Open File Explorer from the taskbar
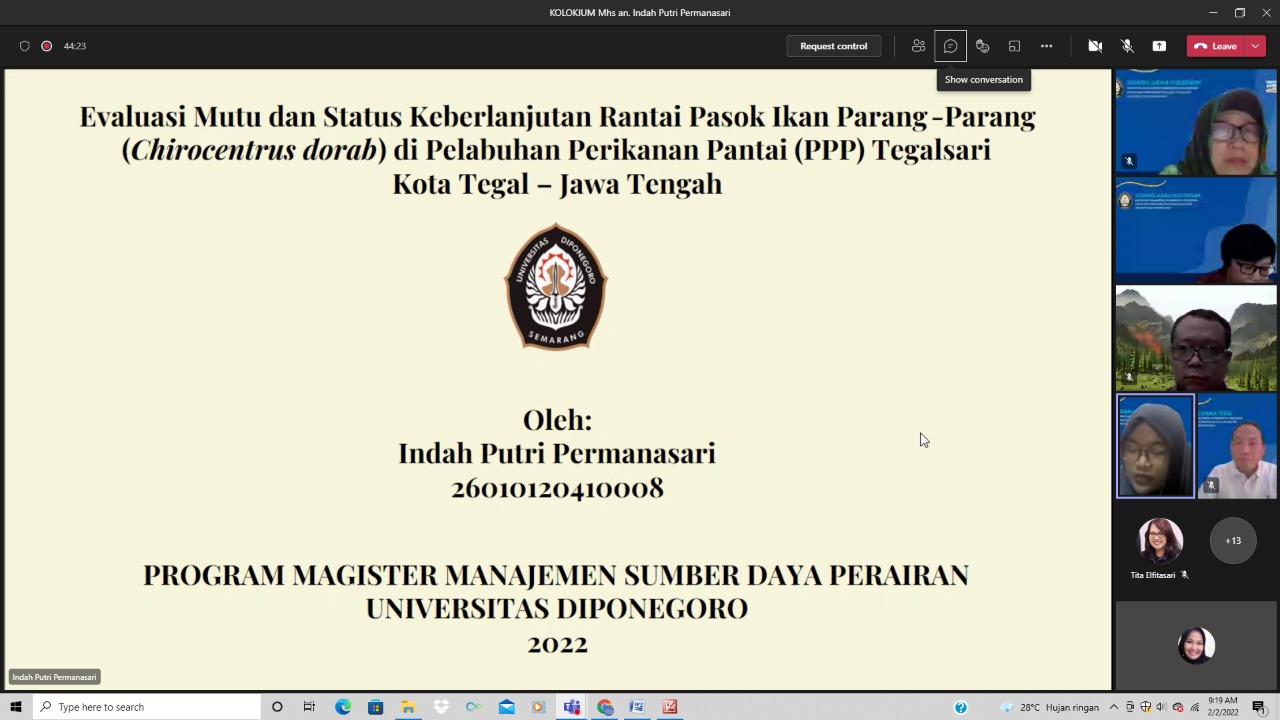Viewport: 1280px width, 720px height. (x=408, y=707)
